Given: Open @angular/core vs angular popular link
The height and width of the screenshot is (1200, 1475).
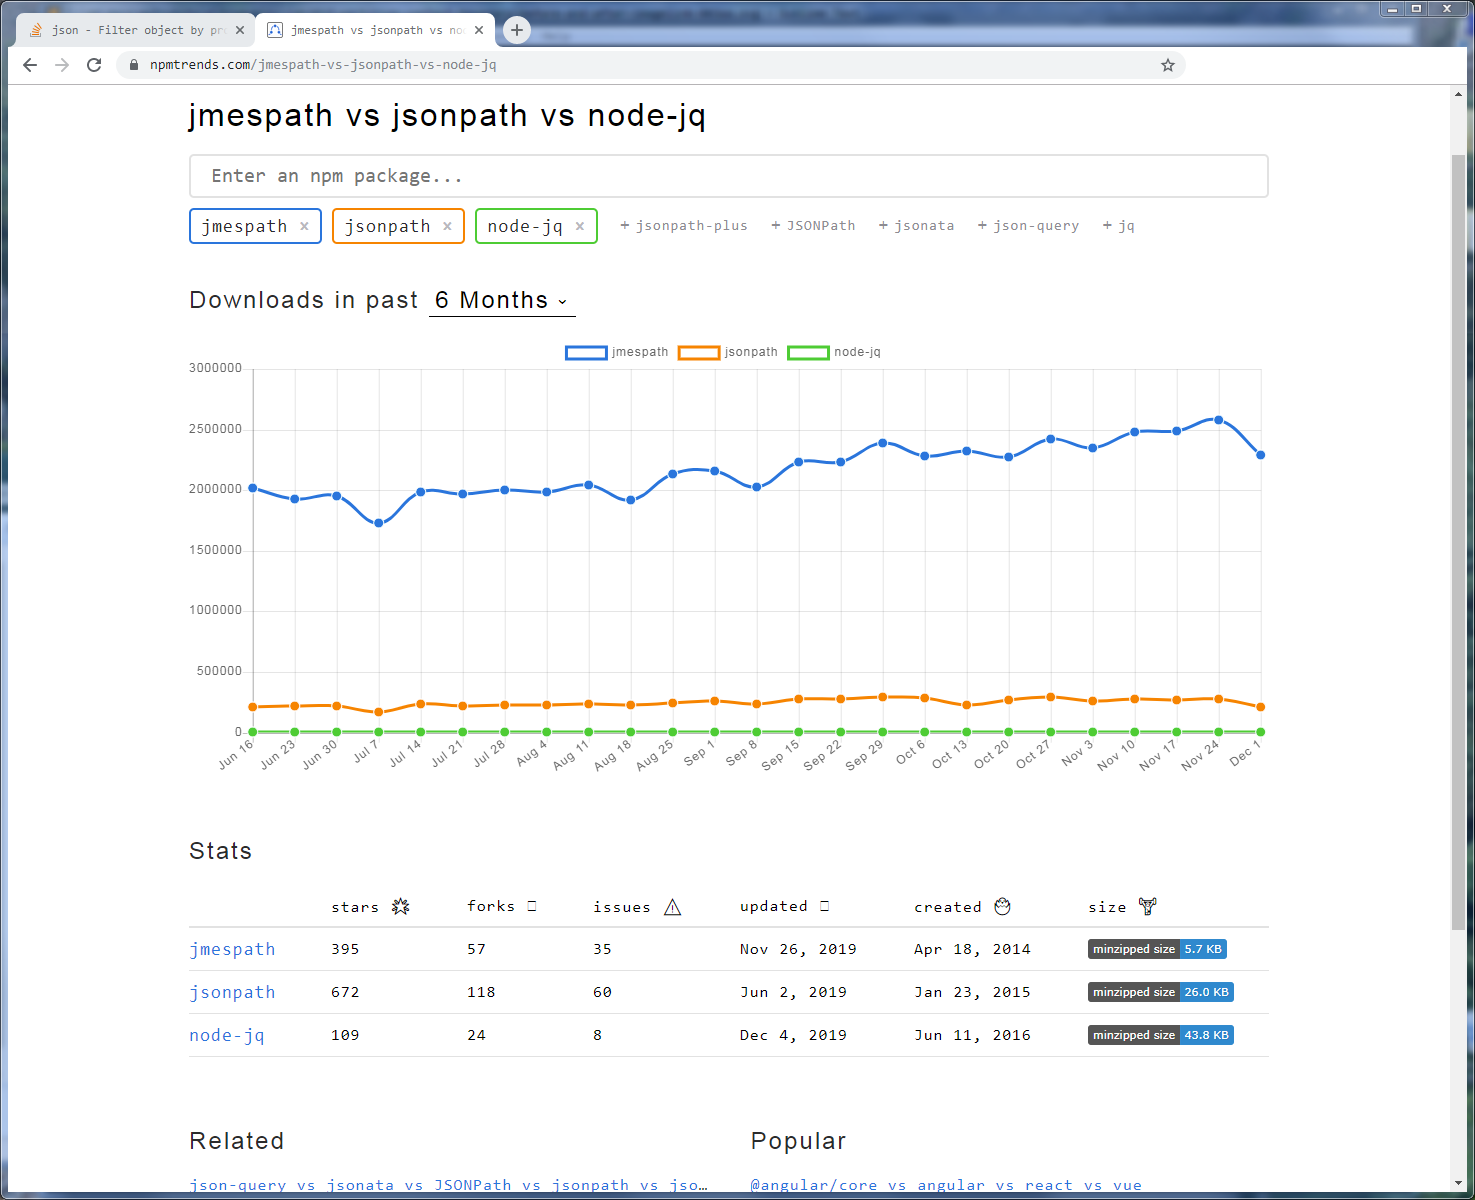Looking at the screenshot, I should click(x=946, y=1185).
